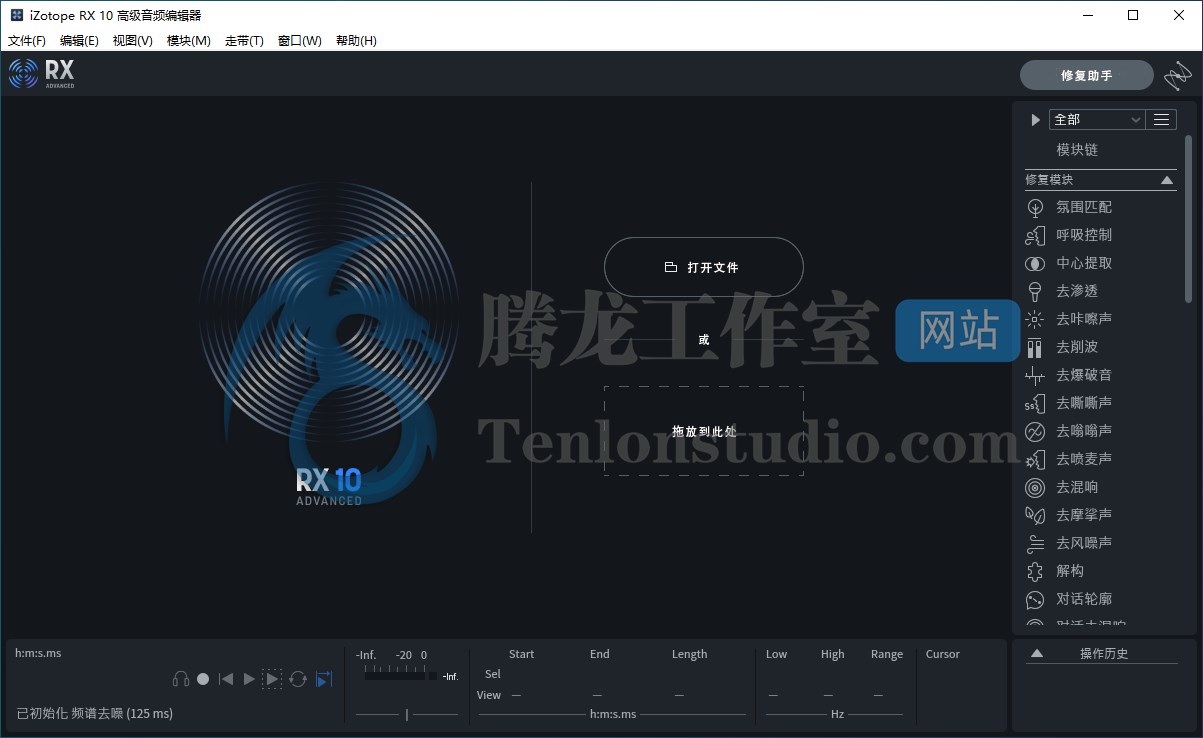Open the 全部 module filter dropdown
The height and width of the screenshot is (738, 1203).
point(1096,119)
